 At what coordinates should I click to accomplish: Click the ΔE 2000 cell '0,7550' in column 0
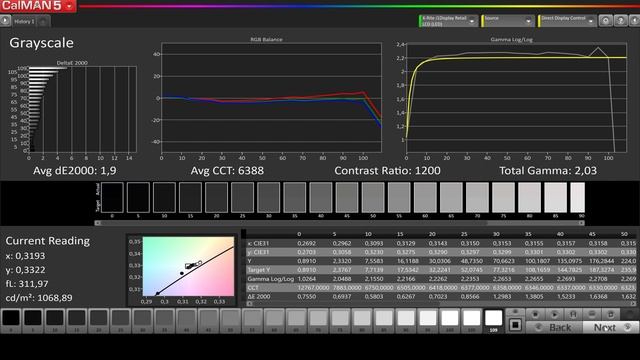[x=307, y=297]
